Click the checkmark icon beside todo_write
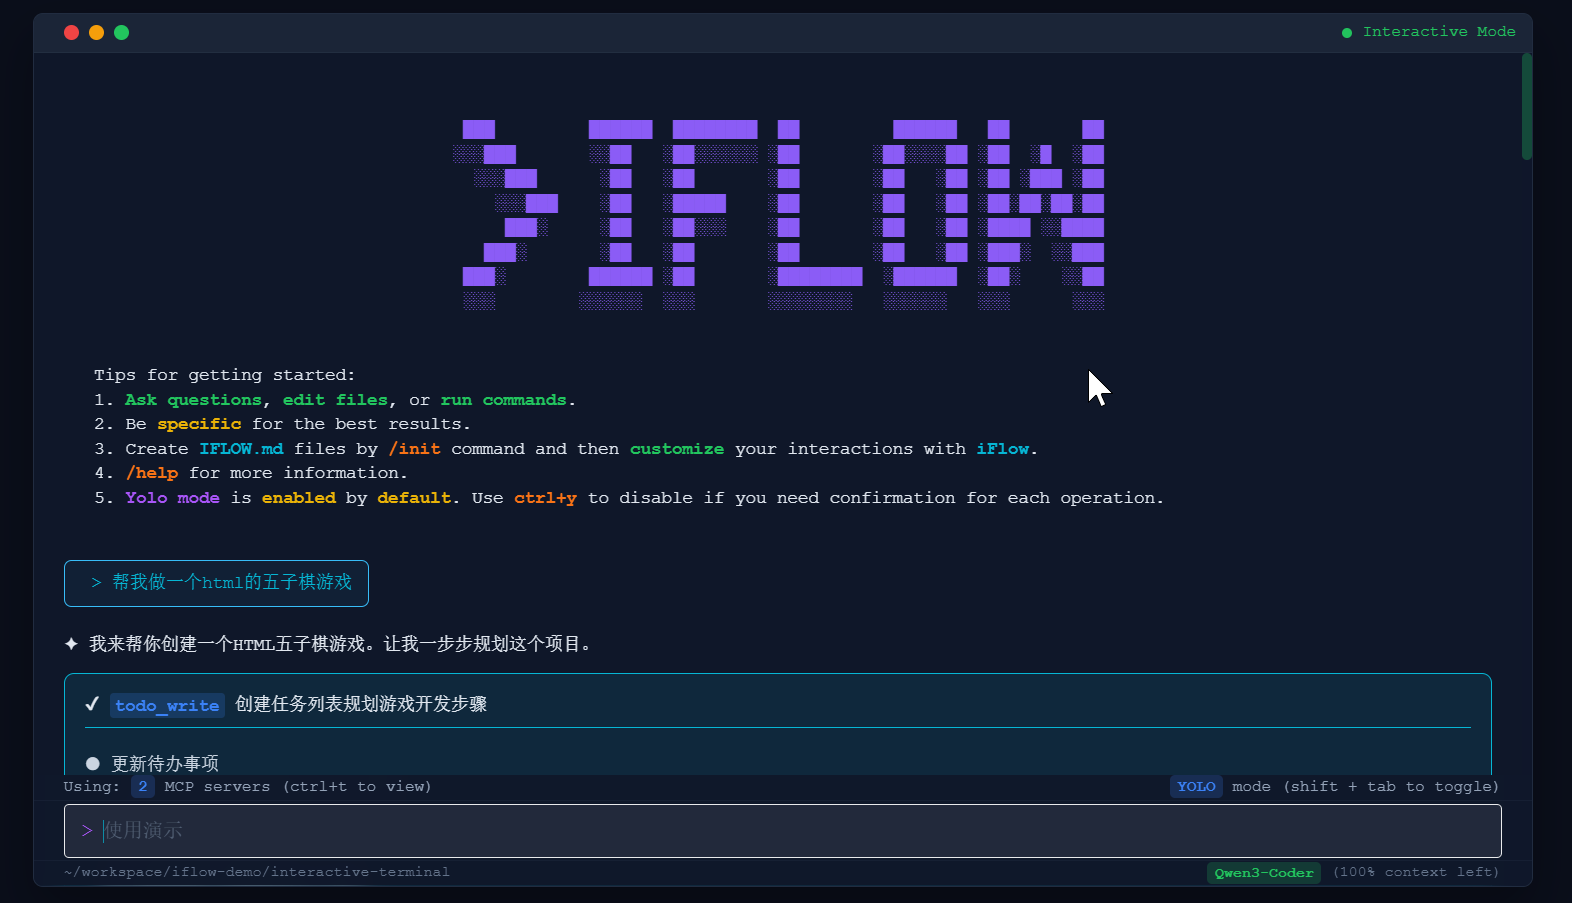 92,704
